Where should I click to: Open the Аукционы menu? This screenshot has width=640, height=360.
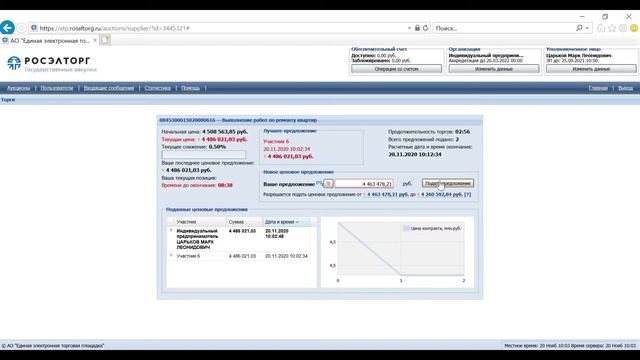[x=18, y=88]
